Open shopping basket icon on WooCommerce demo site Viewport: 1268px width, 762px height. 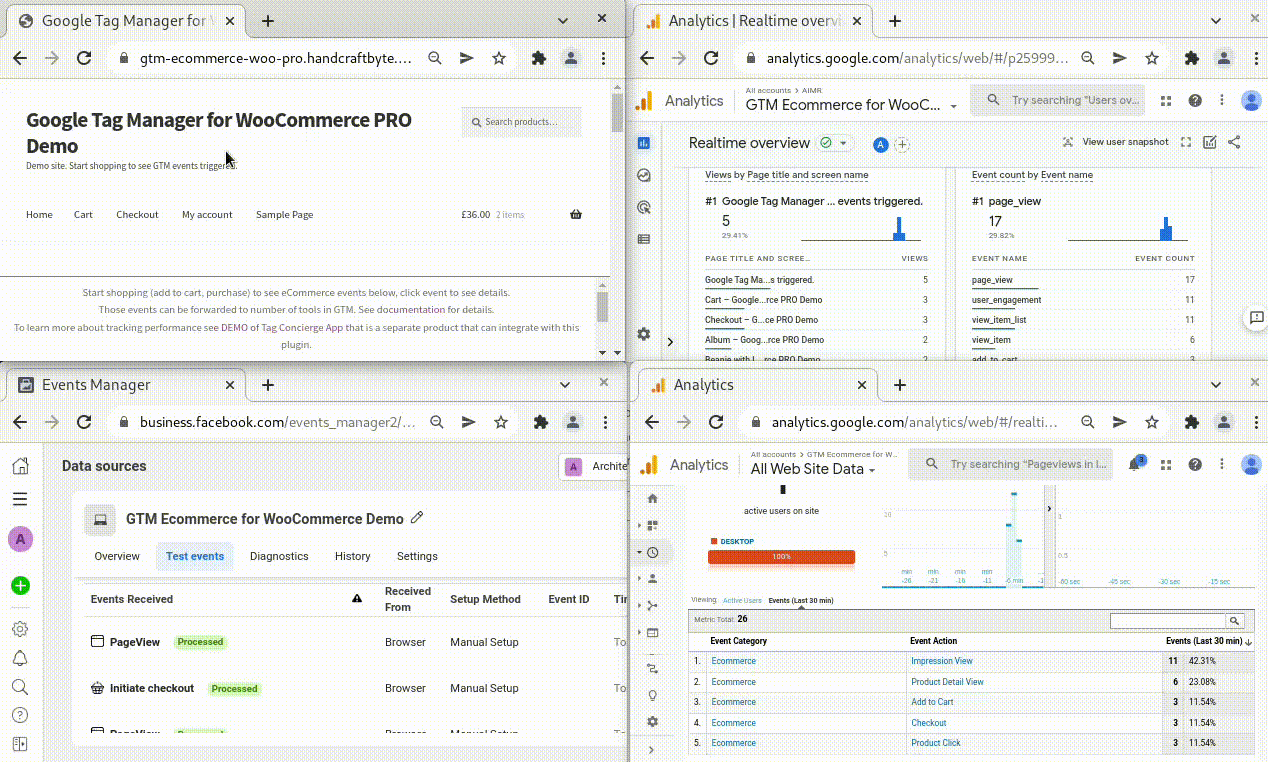click(576, 214)
